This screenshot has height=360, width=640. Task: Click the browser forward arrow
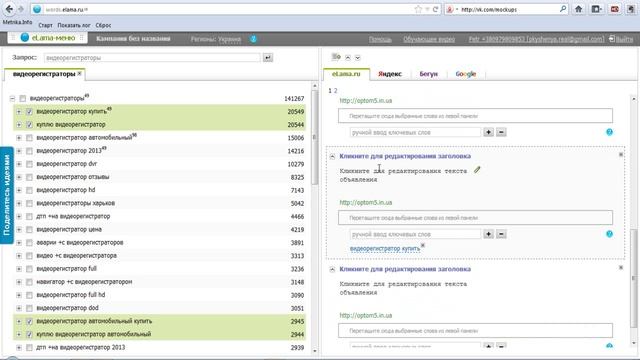(21, 9)
